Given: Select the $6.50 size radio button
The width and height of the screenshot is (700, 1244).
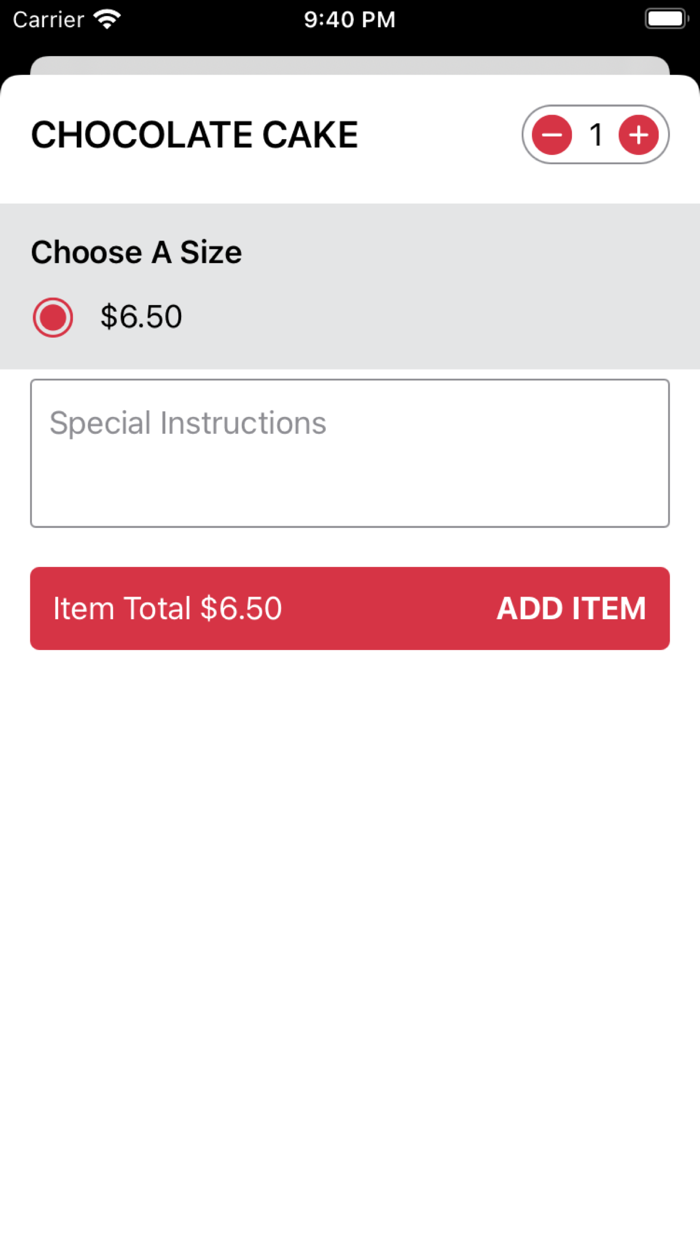Looking at the screenshot, I should coord(53,318).
